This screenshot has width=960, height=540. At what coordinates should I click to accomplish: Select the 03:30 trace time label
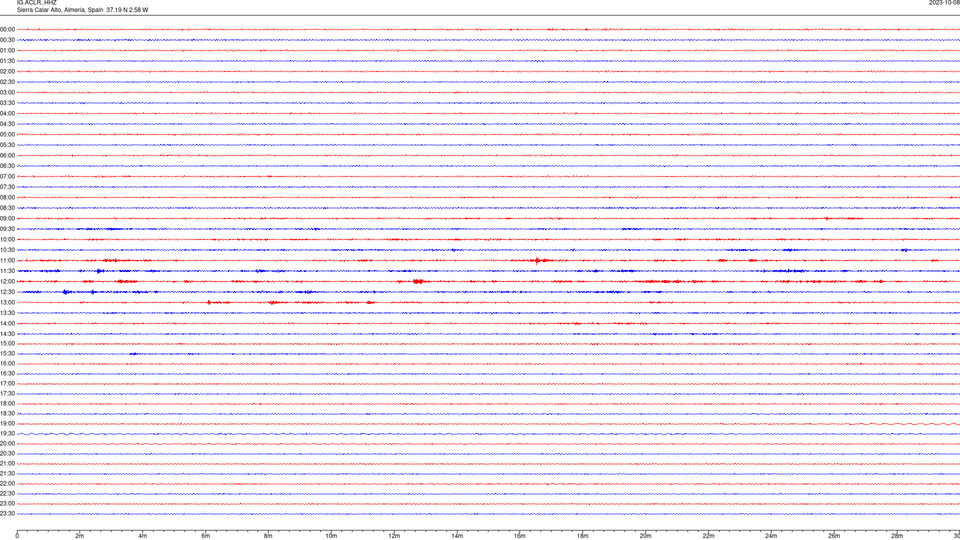coord(7,103)
